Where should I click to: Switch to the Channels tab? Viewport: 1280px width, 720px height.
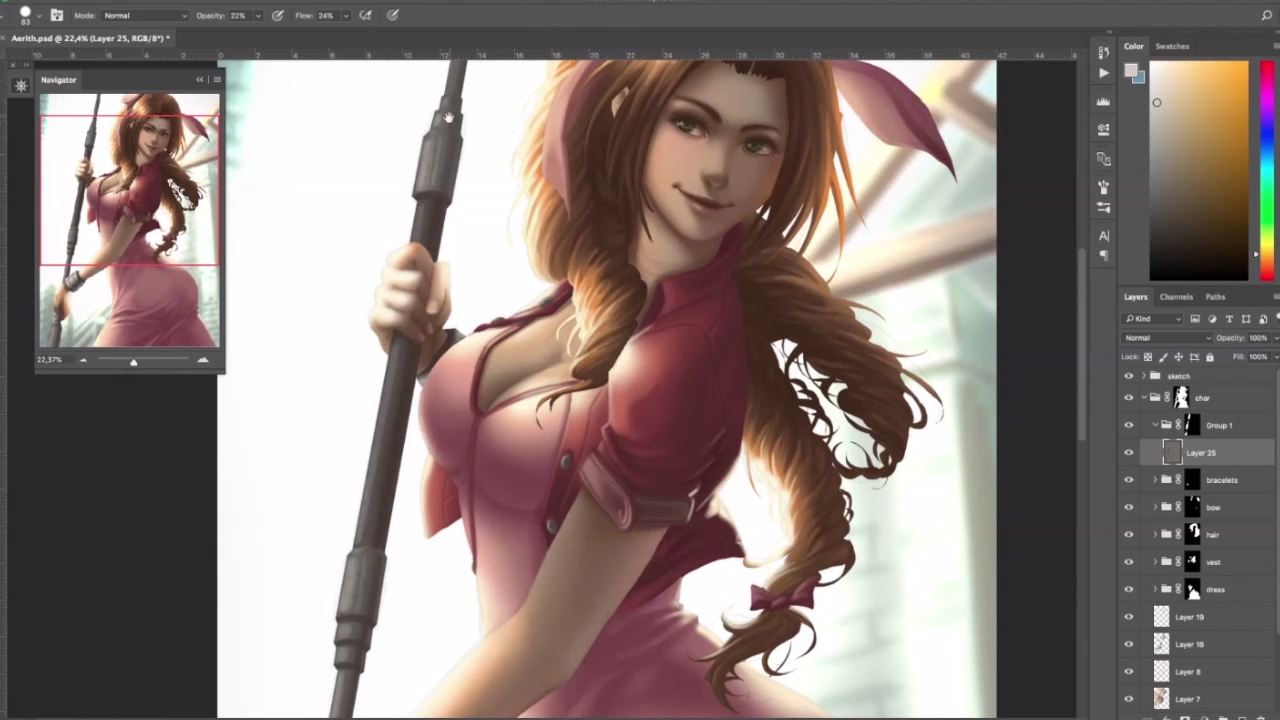click(1176, 297)
